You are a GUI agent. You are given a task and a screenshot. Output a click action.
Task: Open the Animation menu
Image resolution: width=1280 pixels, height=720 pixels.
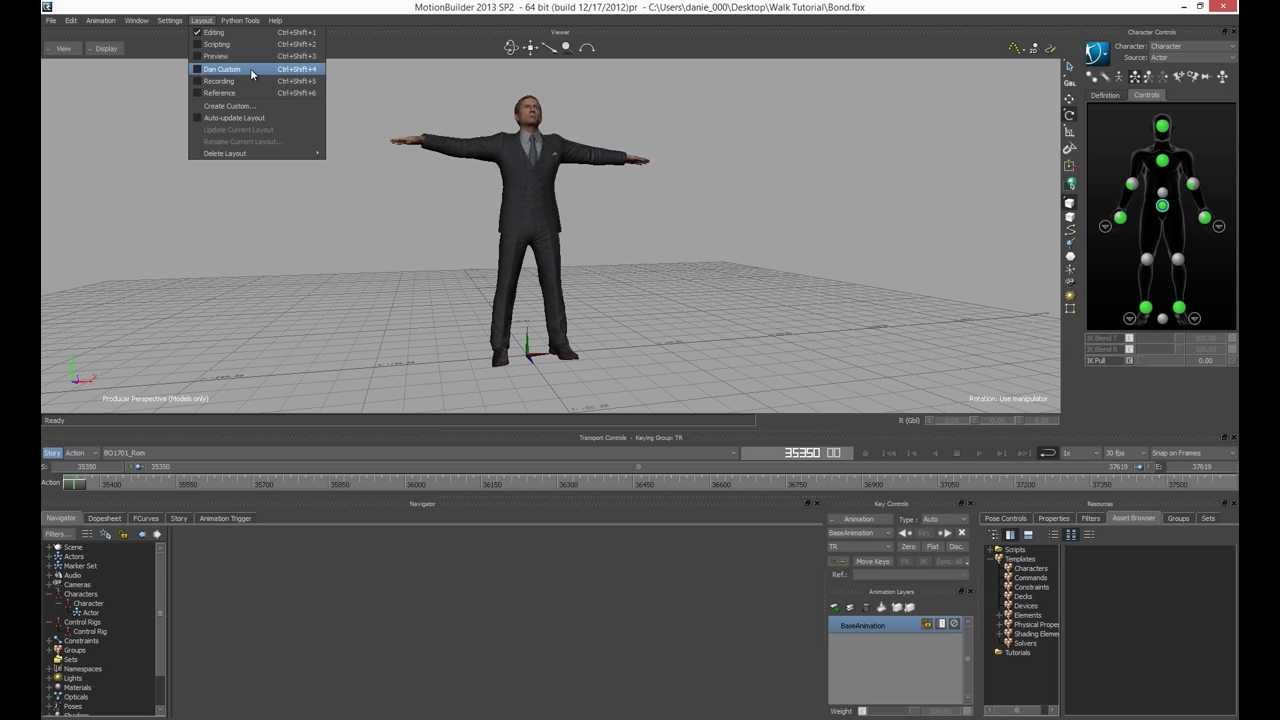[x=100, y=20]
